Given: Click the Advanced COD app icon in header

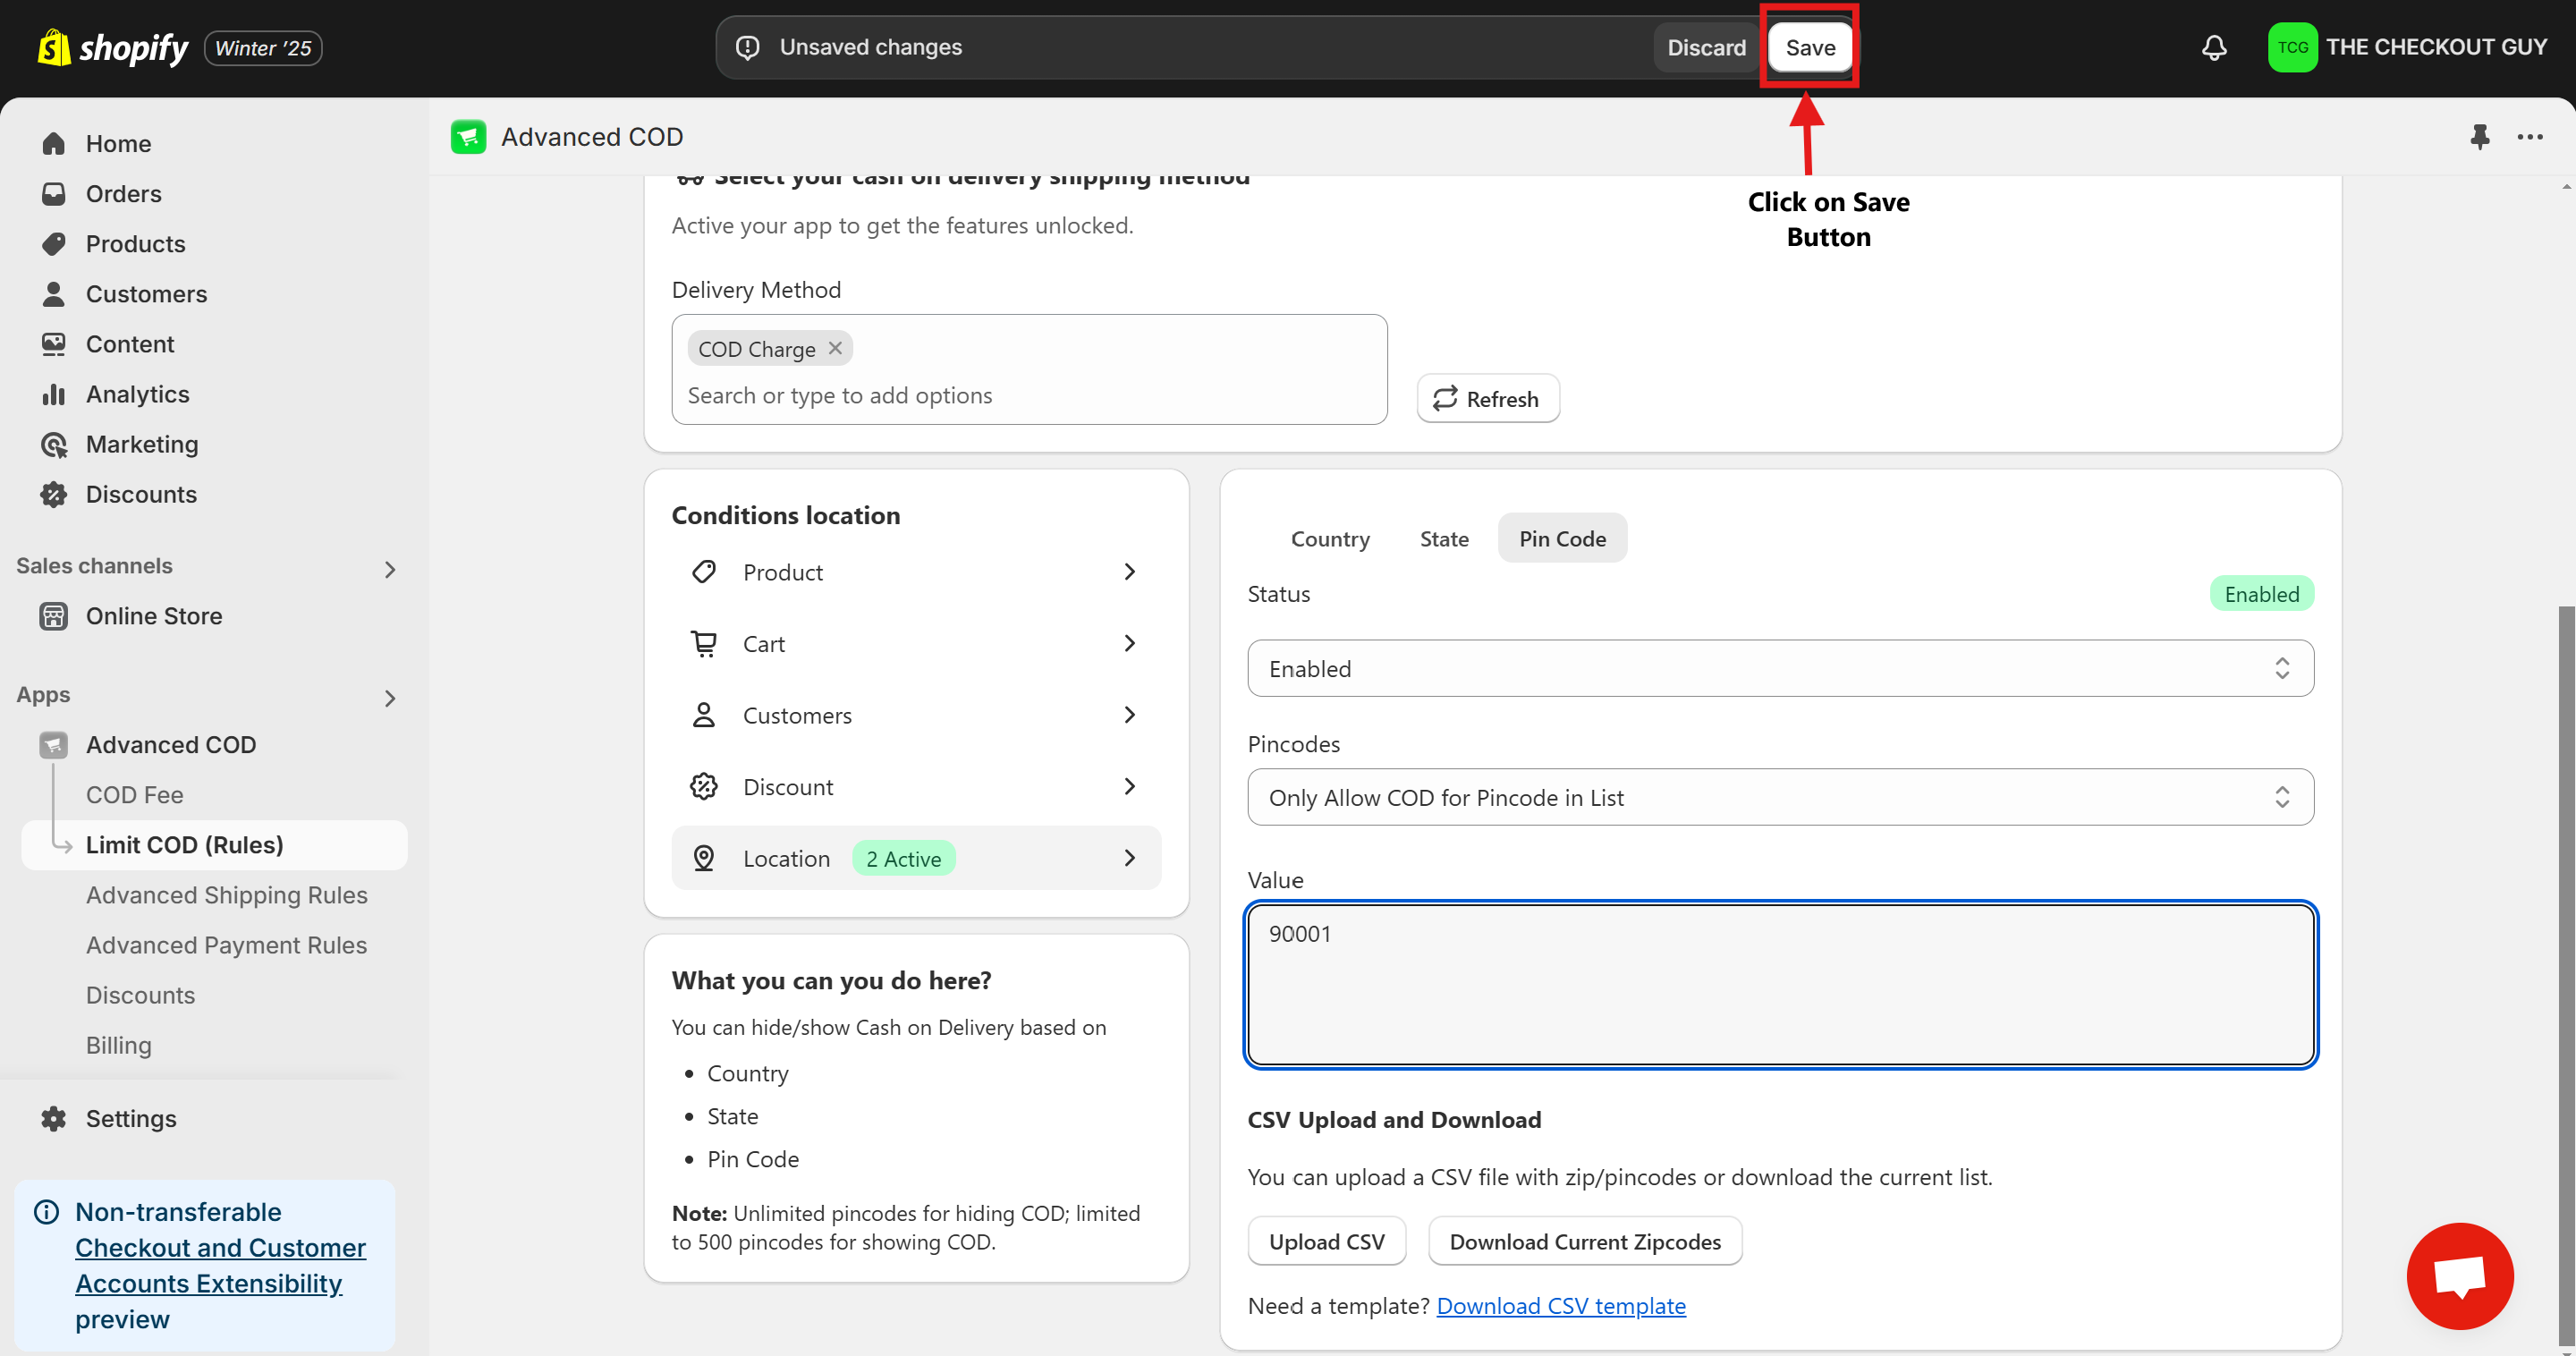Looking at the screenshot, I should coord(468,136).
